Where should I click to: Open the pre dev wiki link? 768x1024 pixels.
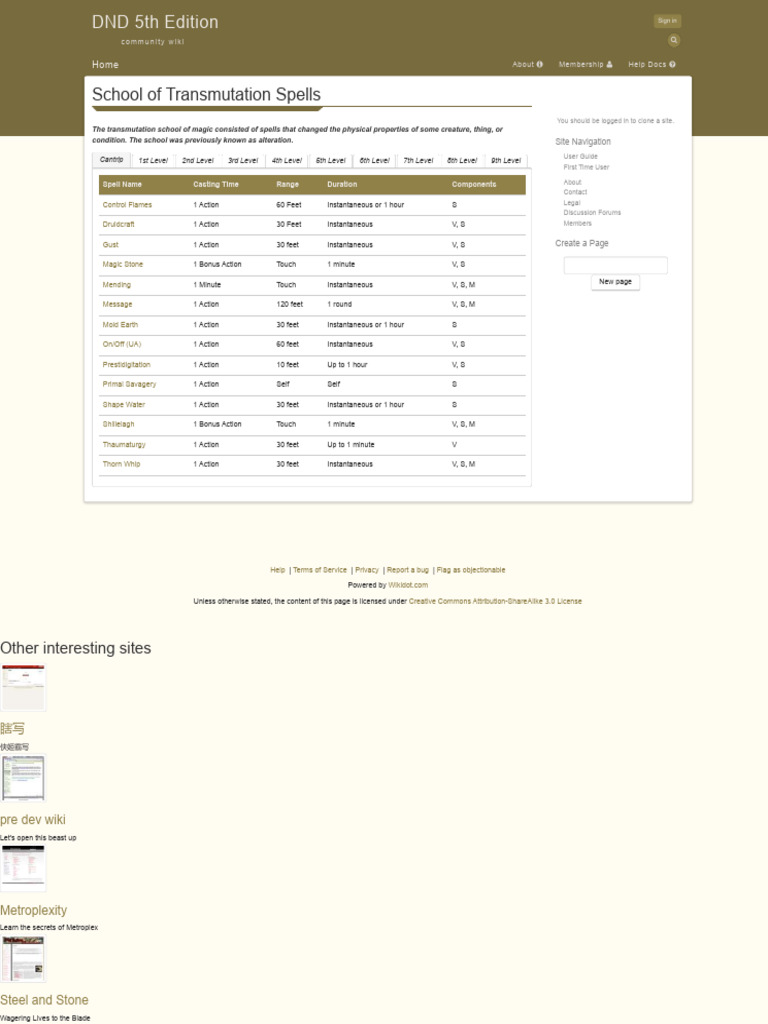(33, 820)
